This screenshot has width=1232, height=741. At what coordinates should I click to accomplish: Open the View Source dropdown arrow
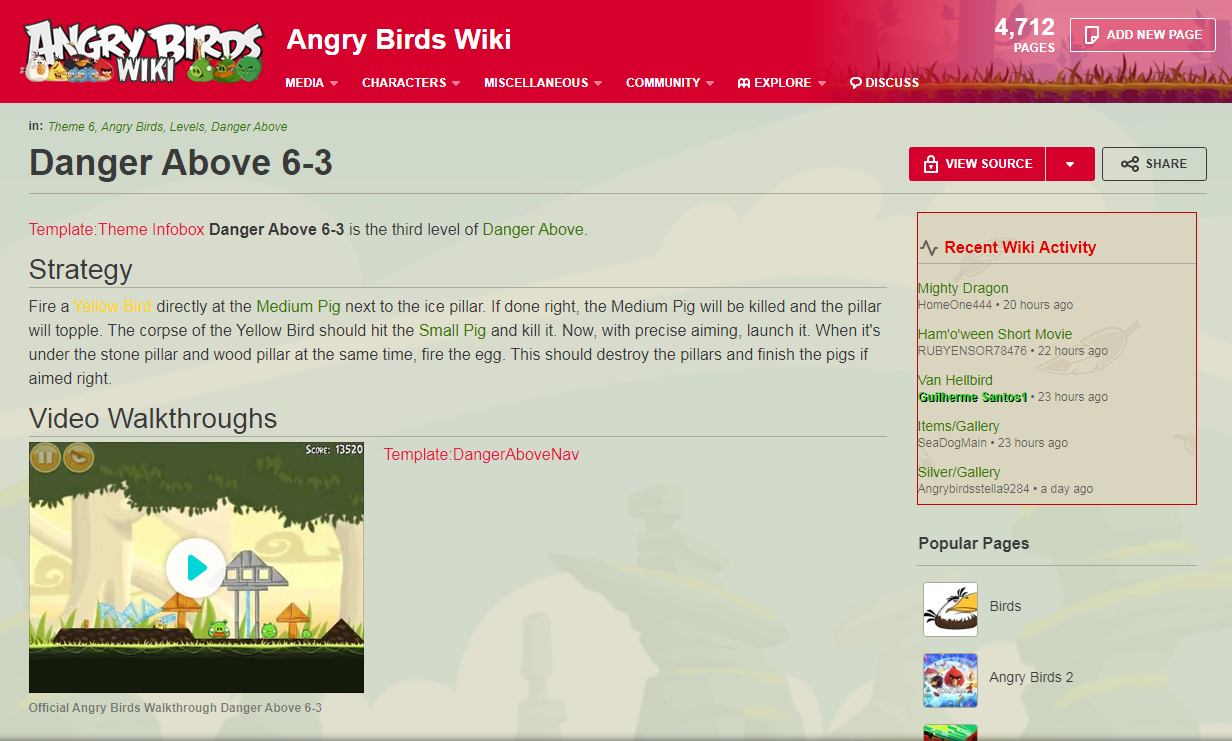(1070, 164)
